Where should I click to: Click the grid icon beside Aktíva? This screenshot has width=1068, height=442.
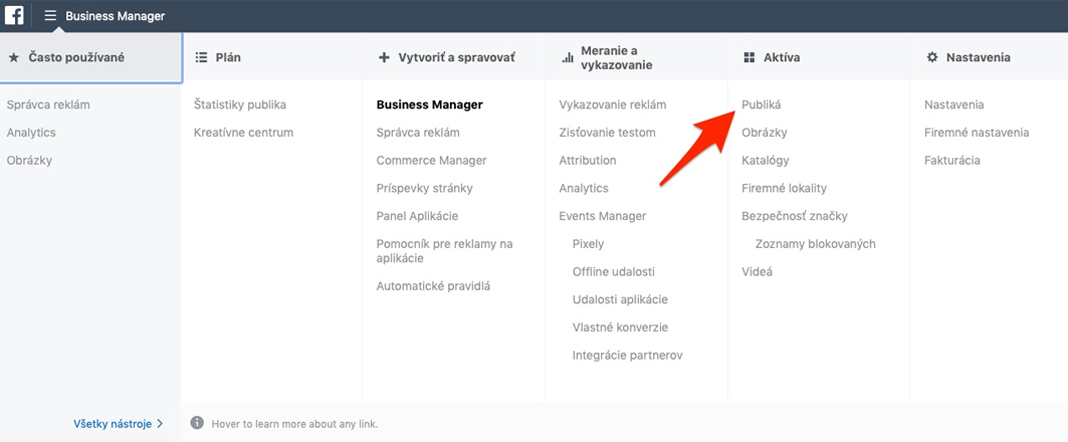coord(749,58)
